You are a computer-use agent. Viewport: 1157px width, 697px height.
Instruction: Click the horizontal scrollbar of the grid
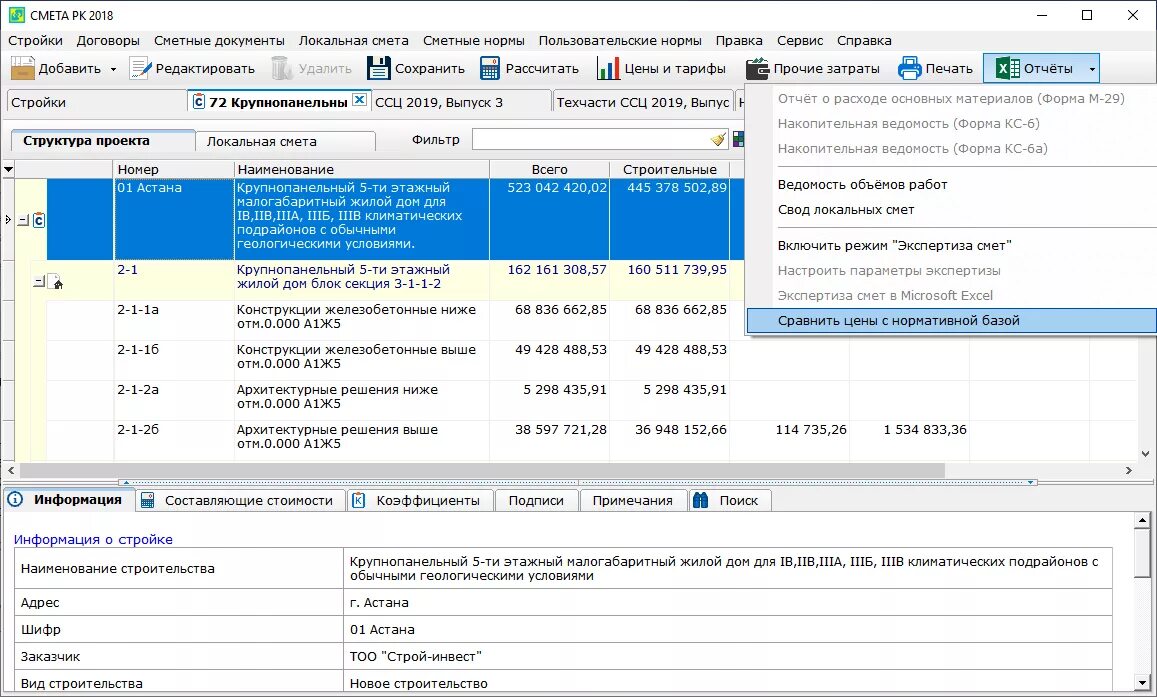tap(483, 470)
